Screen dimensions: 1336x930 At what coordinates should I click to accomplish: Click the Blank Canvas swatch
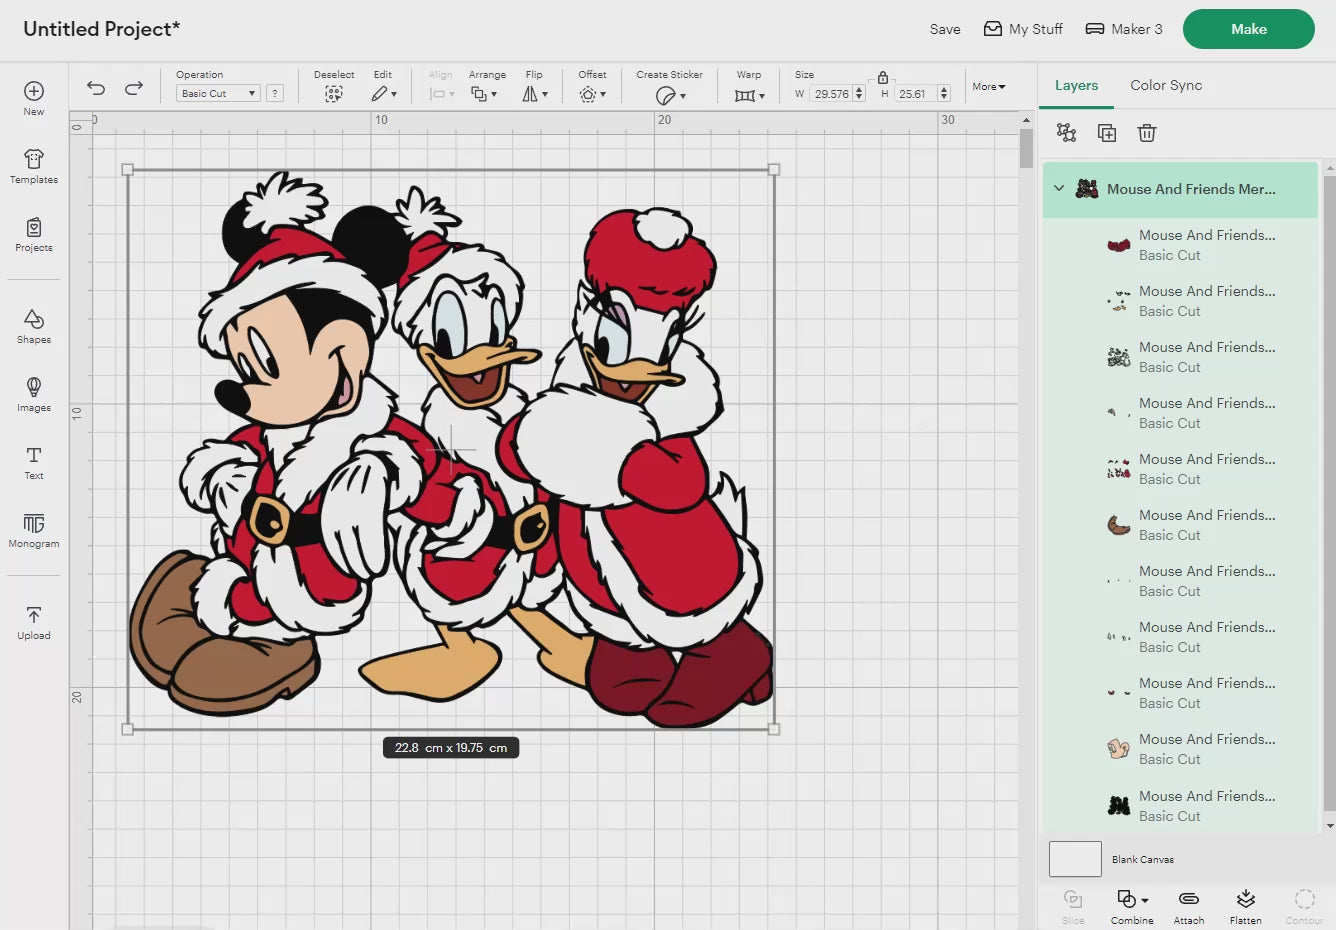(x=1075, y=859)
